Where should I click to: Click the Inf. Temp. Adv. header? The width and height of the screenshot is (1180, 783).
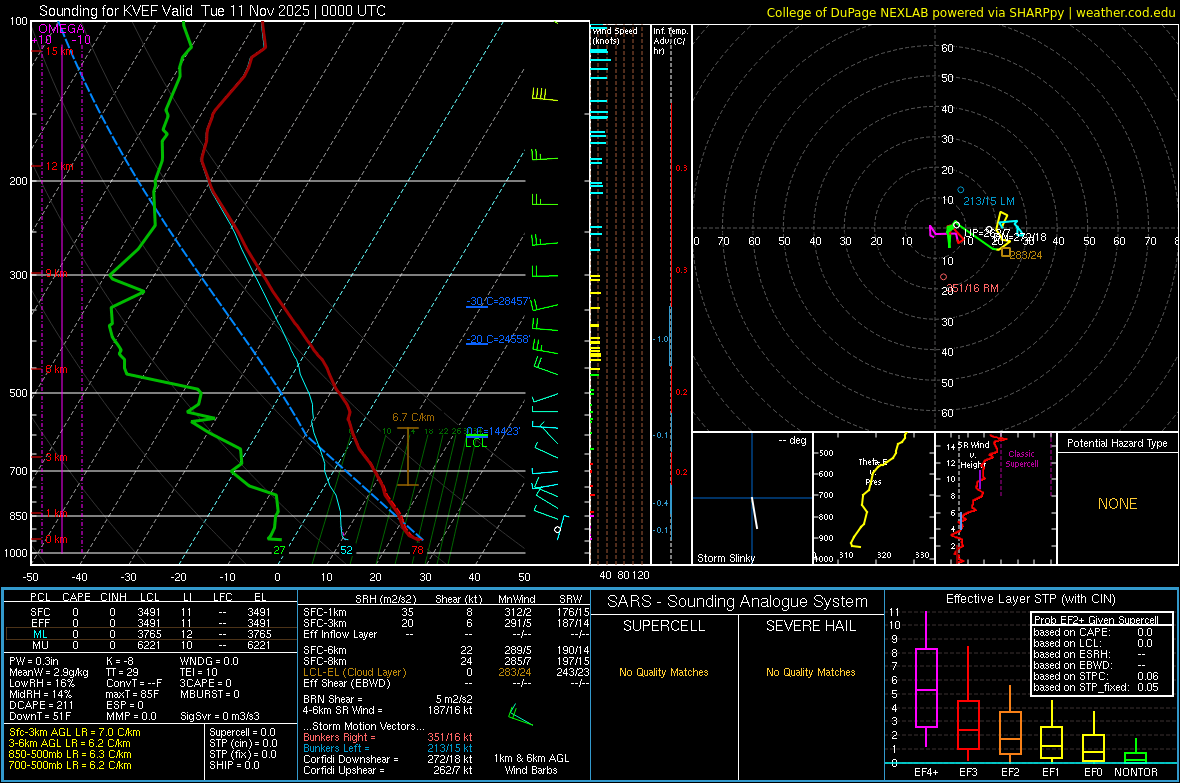[670, 41]
